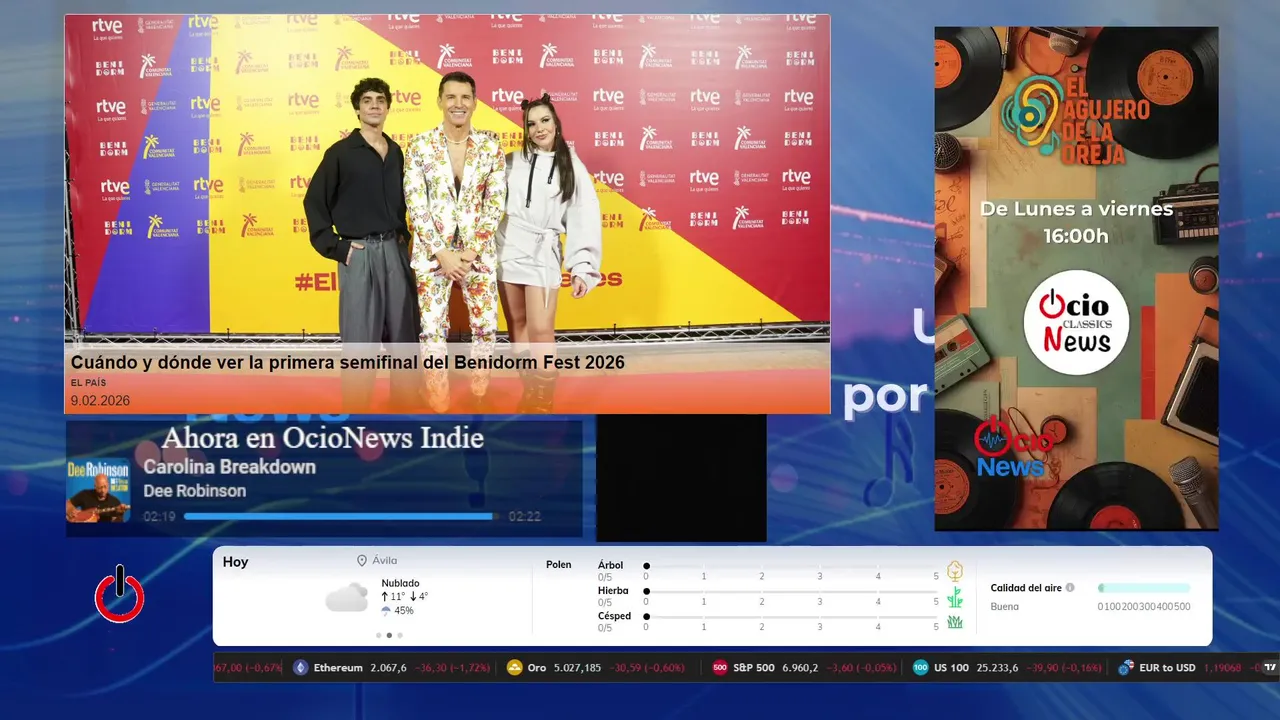
Task: Click the OcioNews logo in side banner
Action: pyautogui.click(x=1012, y=448)
